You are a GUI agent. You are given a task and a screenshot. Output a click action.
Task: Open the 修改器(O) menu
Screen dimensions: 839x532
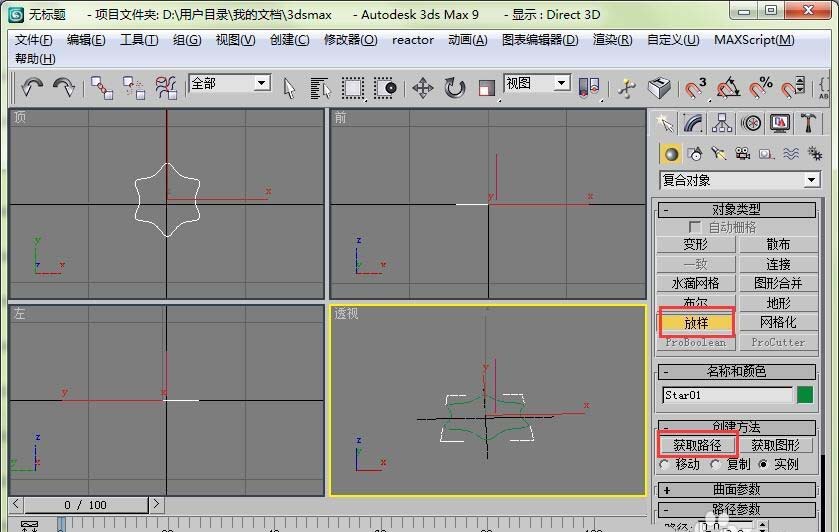[x=350, y=40]
